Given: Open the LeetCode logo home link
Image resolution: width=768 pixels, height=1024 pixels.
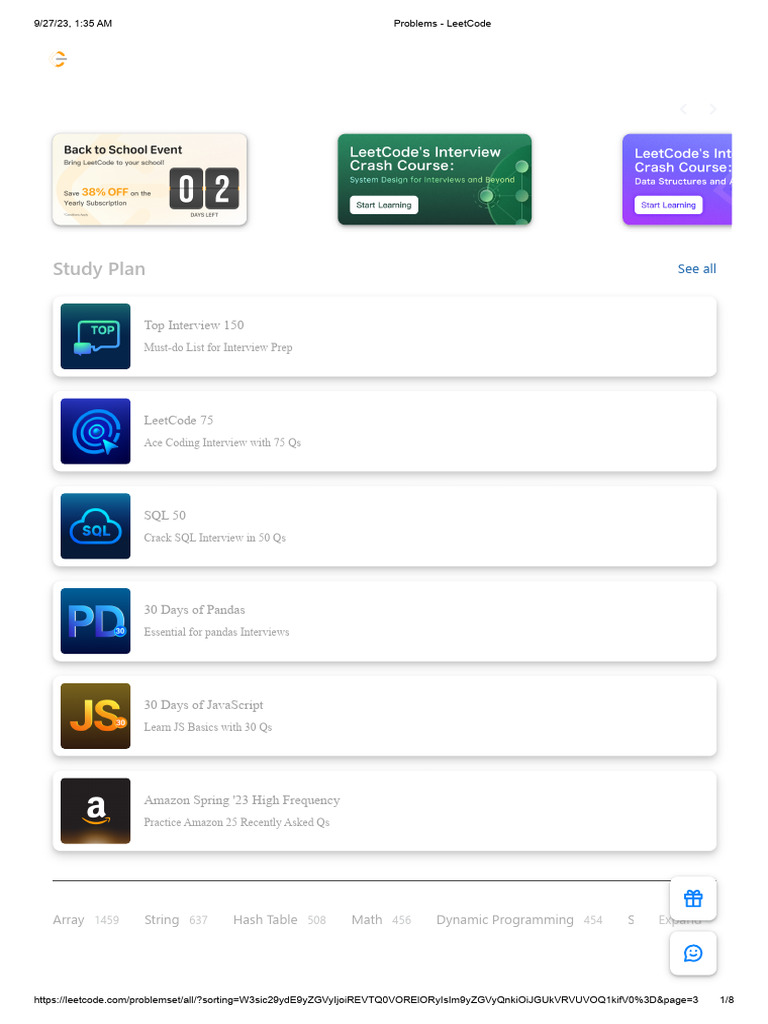Looking at the screenshot, I should click(x=58, y=59).
